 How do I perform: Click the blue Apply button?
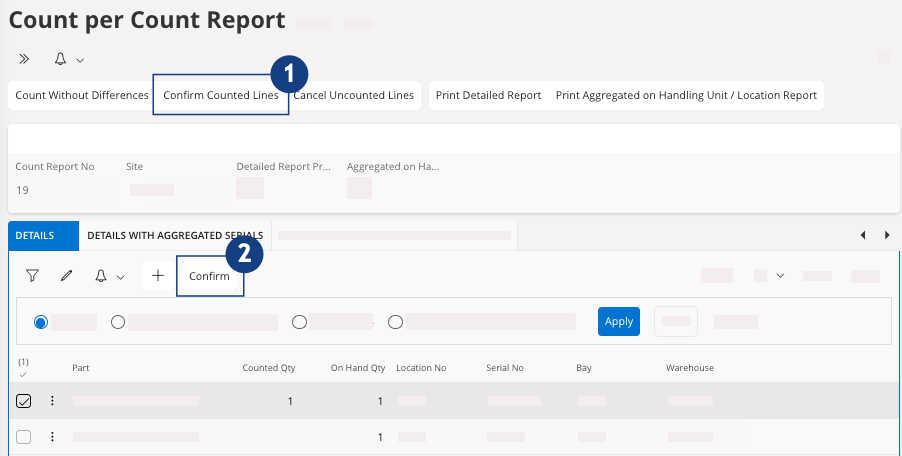[x=618, y=321]
